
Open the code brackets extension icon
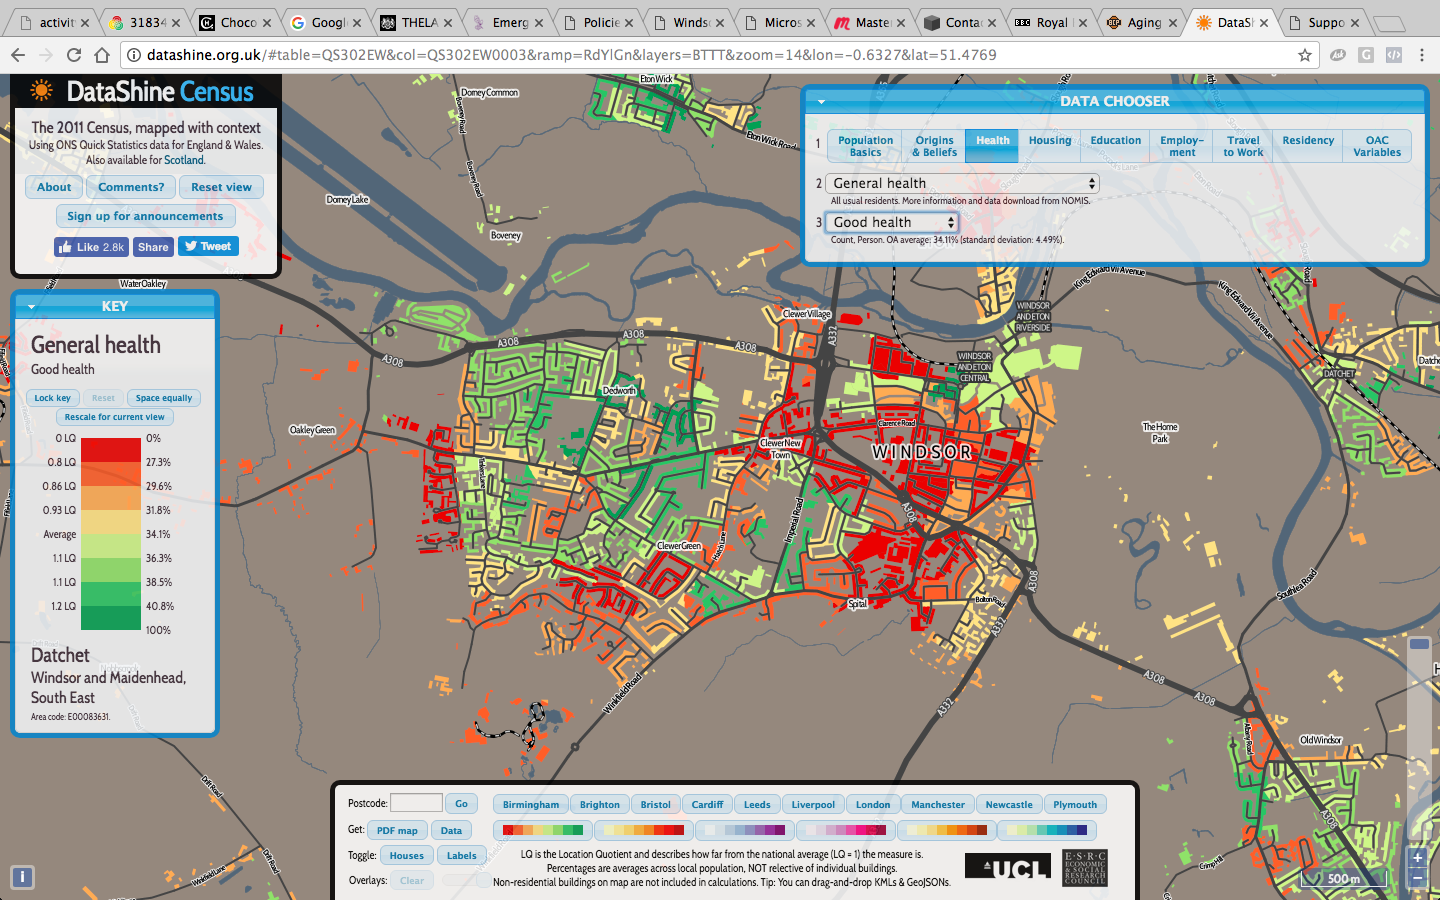pos(1394,55)
